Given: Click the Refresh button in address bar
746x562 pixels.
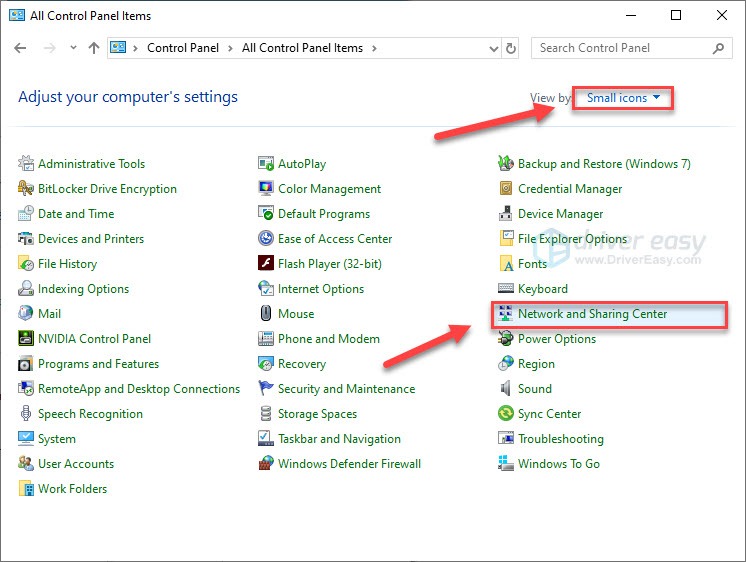Looking at the screenshot, I should [x=512, y=48].
